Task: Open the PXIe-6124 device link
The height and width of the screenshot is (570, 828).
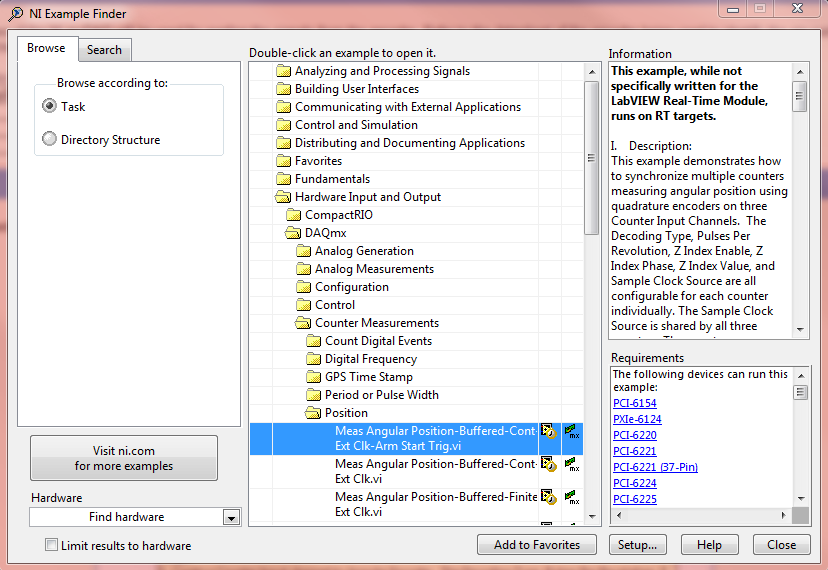Action: pyautogui.click(x=637, y=419)
